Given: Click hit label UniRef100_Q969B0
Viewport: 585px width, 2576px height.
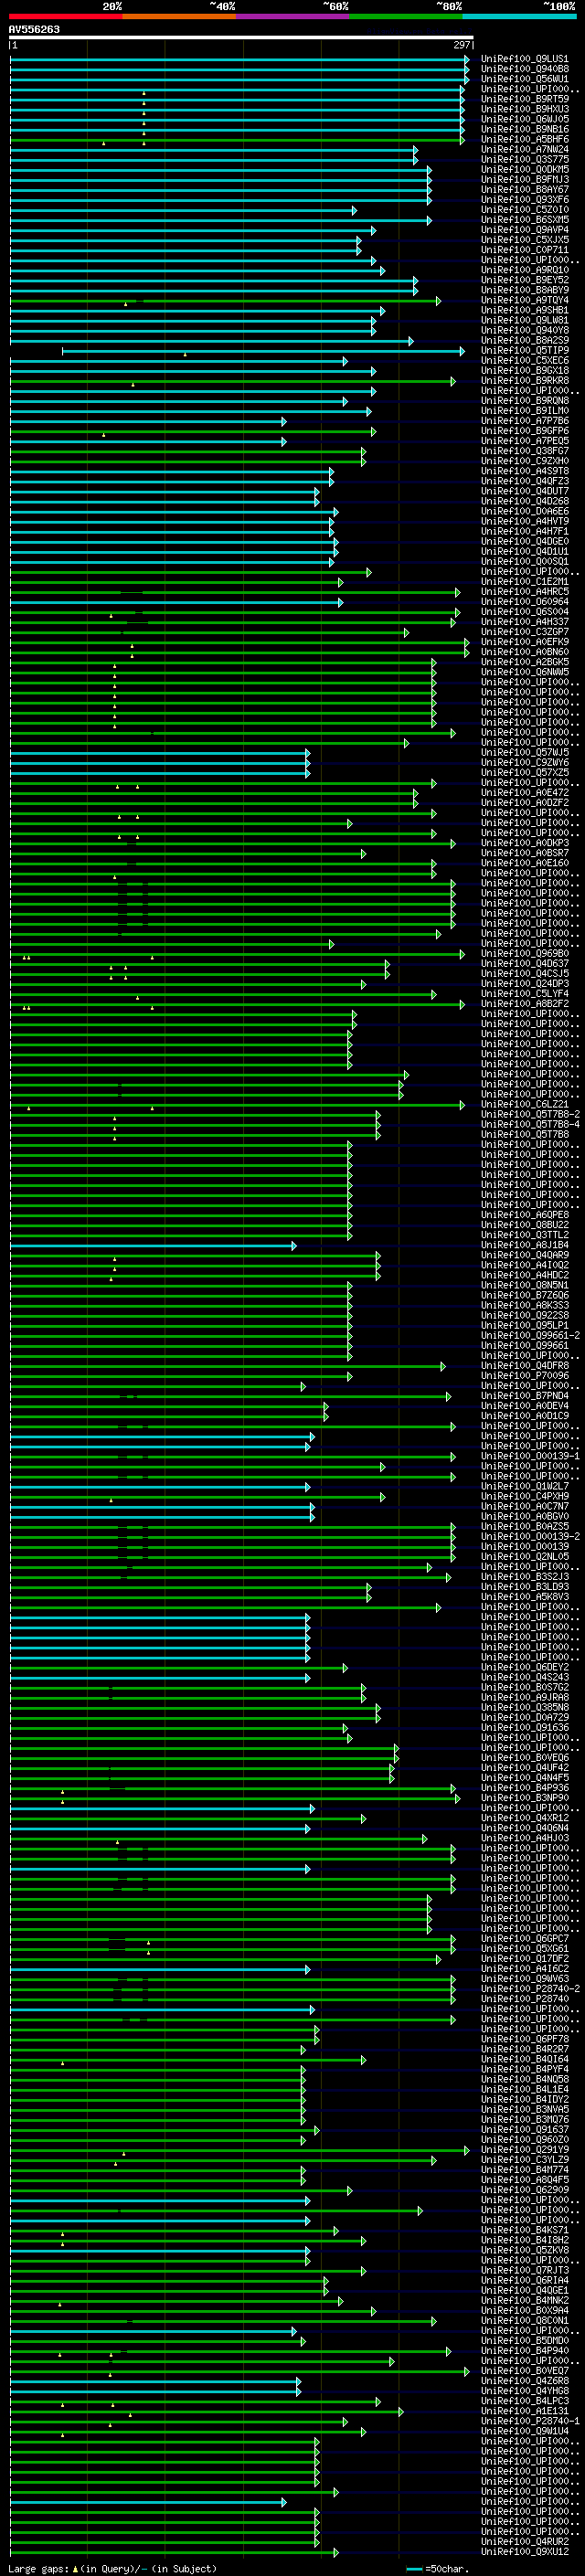Looking at the screenshot, I should (x=524, y=954).
